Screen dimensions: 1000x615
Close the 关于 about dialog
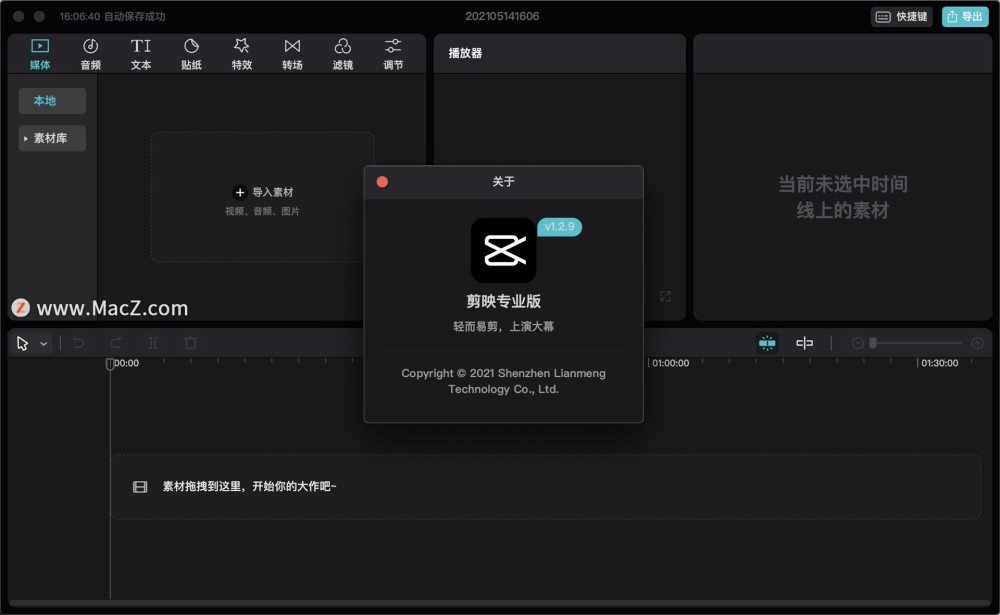pyautogui.click(x=382, y=182)
